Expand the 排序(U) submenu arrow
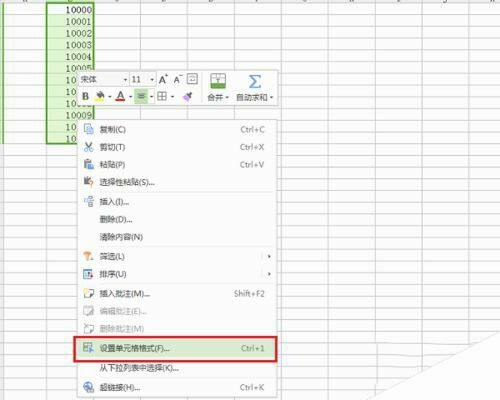Viewport: 500px width, 400px height. (x=269, y=274)
